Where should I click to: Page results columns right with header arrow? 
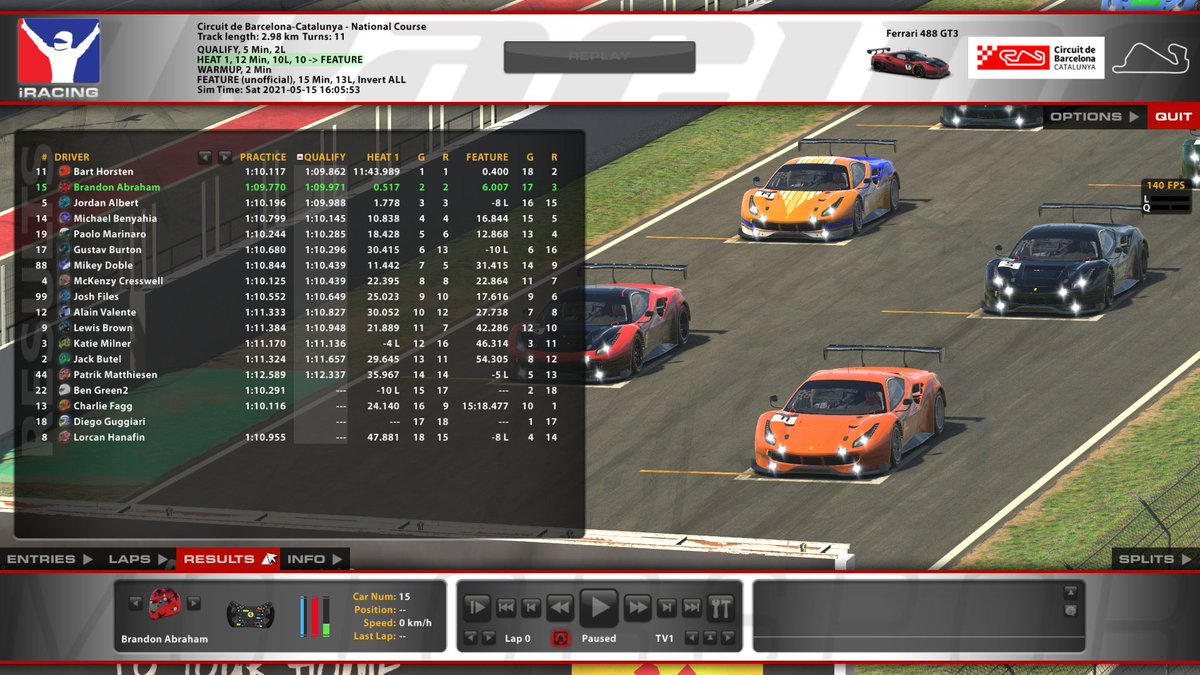pyautogui.click(x=225, y=157)
